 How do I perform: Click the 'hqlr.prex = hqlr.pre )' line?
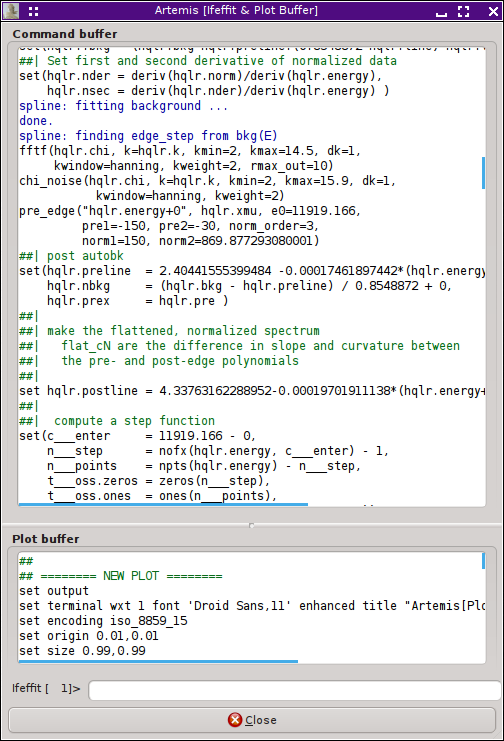pyautogui.click(x=138, y=301)
